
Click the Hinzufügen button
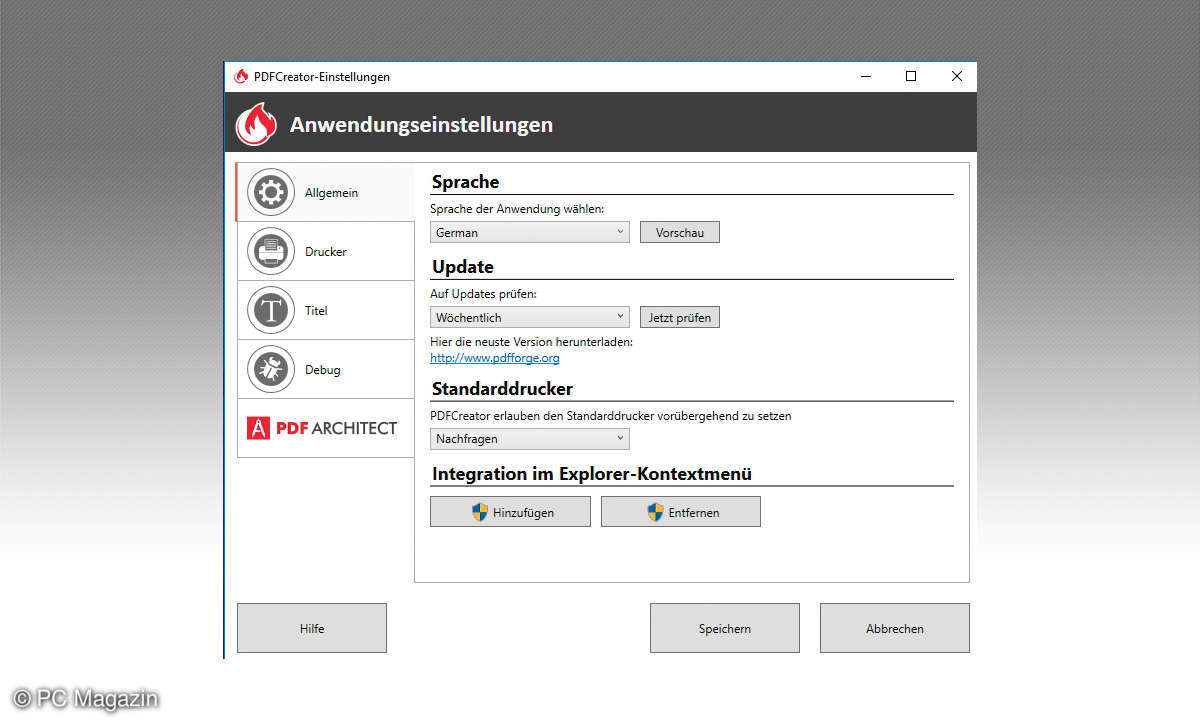pyautogui.click(x=510, y=512)
